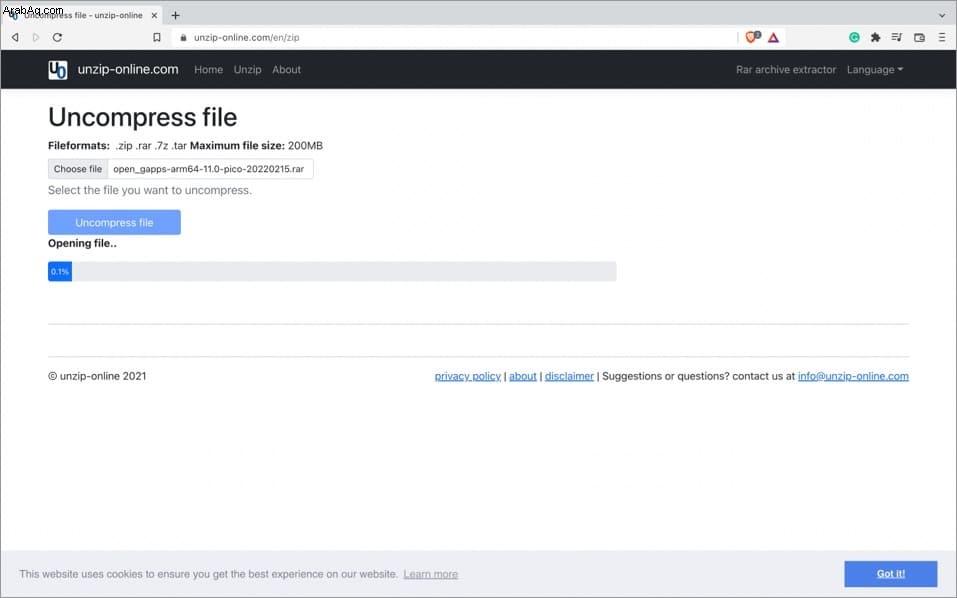Dismiss cookies with Got it! button
Screen dimensions: 957x598
pos(890,574)
